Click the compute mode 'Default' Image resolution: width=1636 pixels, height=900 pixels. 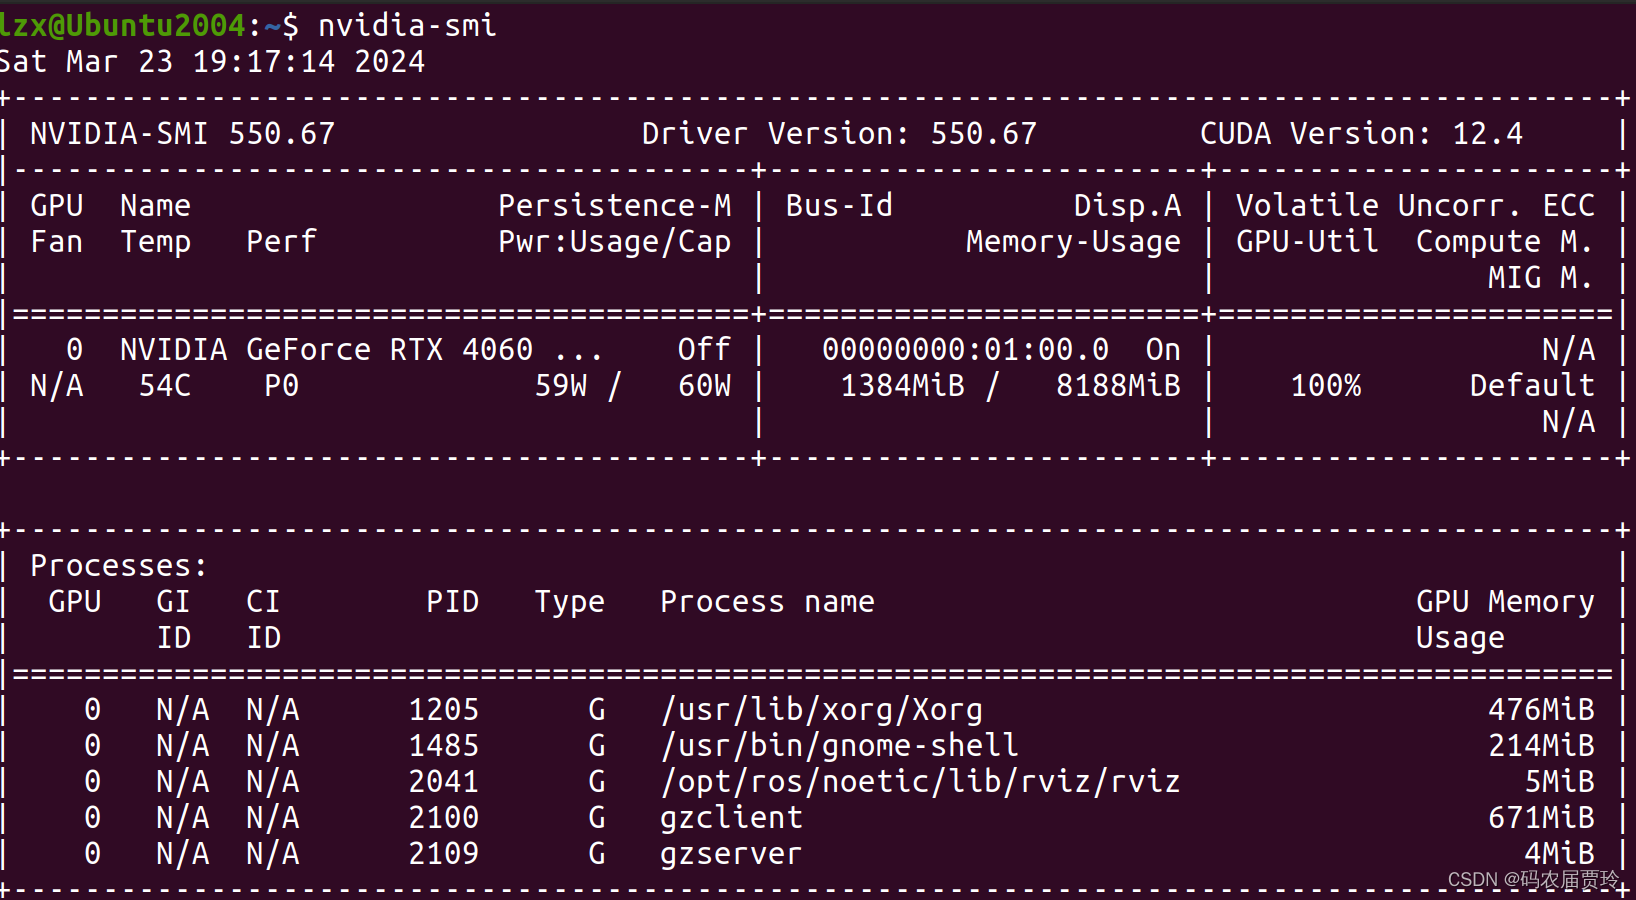(x=1532, y=386)
